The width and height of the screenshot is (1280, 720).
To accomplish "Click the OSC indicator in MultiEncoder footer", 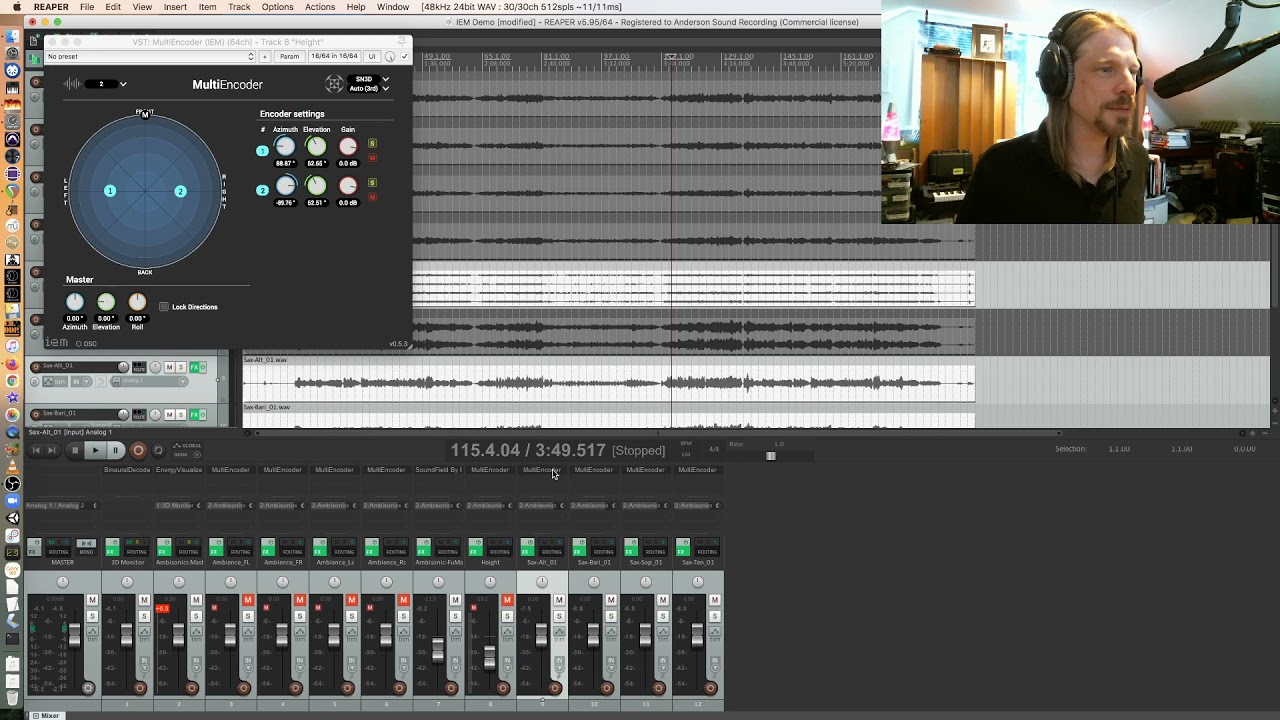I will [86, 344].
